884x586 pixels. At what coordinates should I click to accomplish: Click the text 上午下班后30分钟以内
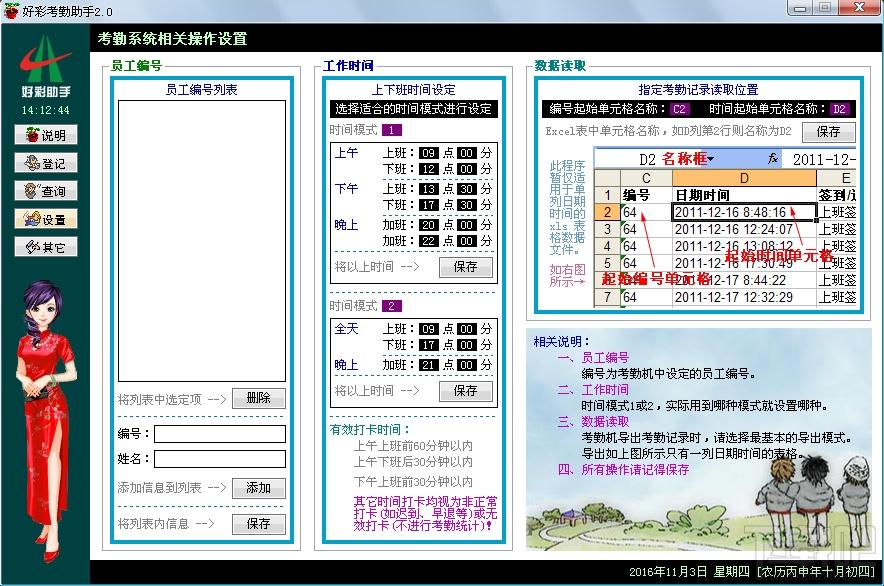pyautogui.click(x=413, y=462)
